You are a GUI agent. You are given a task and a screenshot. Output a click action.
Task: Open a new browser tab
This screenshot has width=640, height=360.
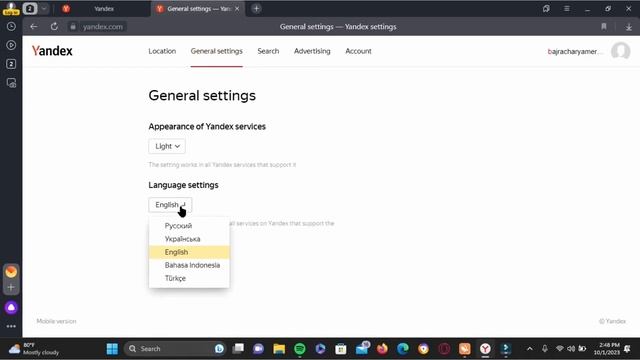click(x=256, y=9)
